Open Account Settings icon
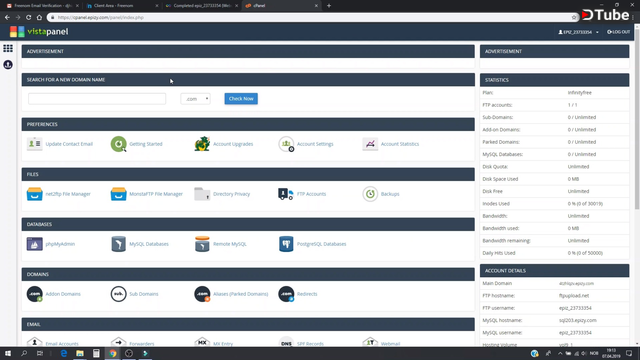The width and height of the screenshot is (640, 360). click(286, 144)
